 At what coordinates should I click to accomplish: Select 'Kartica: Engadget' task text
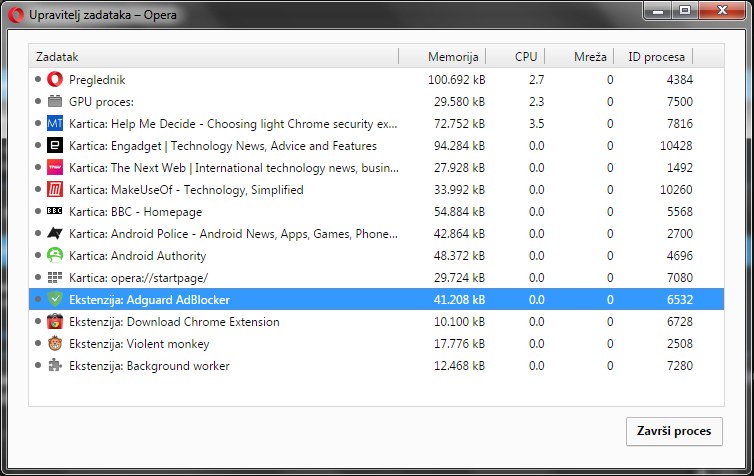[x=223, y=146]
